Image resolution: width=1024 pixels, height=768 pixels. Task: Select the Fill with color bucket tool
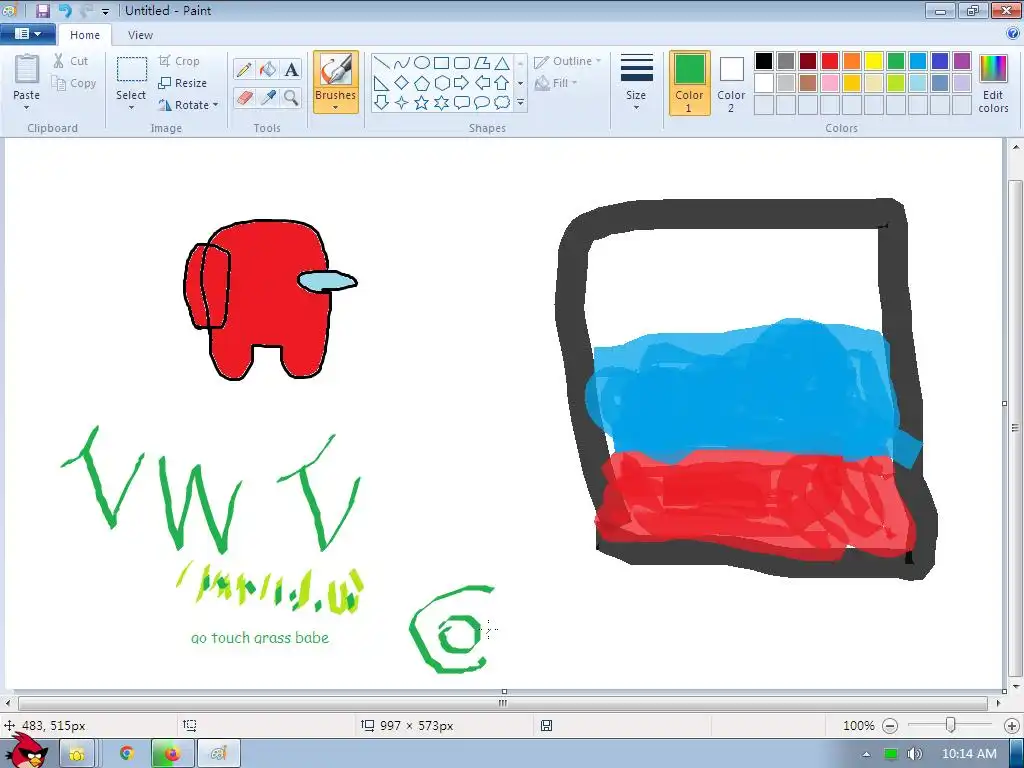point(268,69)
